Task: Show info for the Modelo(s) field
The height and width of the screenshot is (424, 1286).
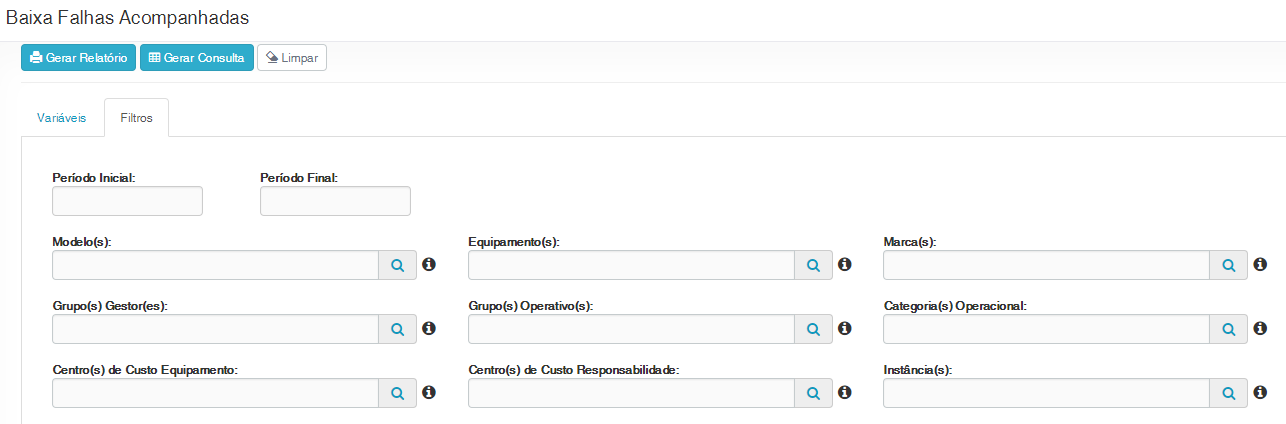Action: (429, 265)
